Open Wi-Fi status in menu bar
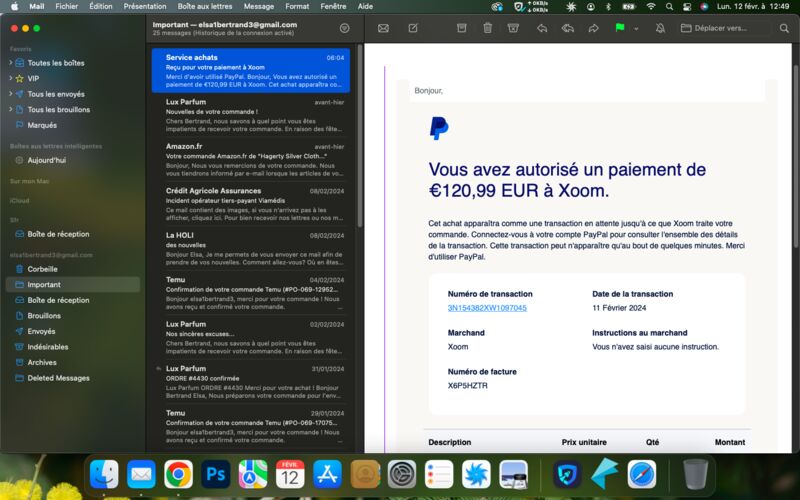The width and height of the screenshot is (800, 500). pos(651,7)
